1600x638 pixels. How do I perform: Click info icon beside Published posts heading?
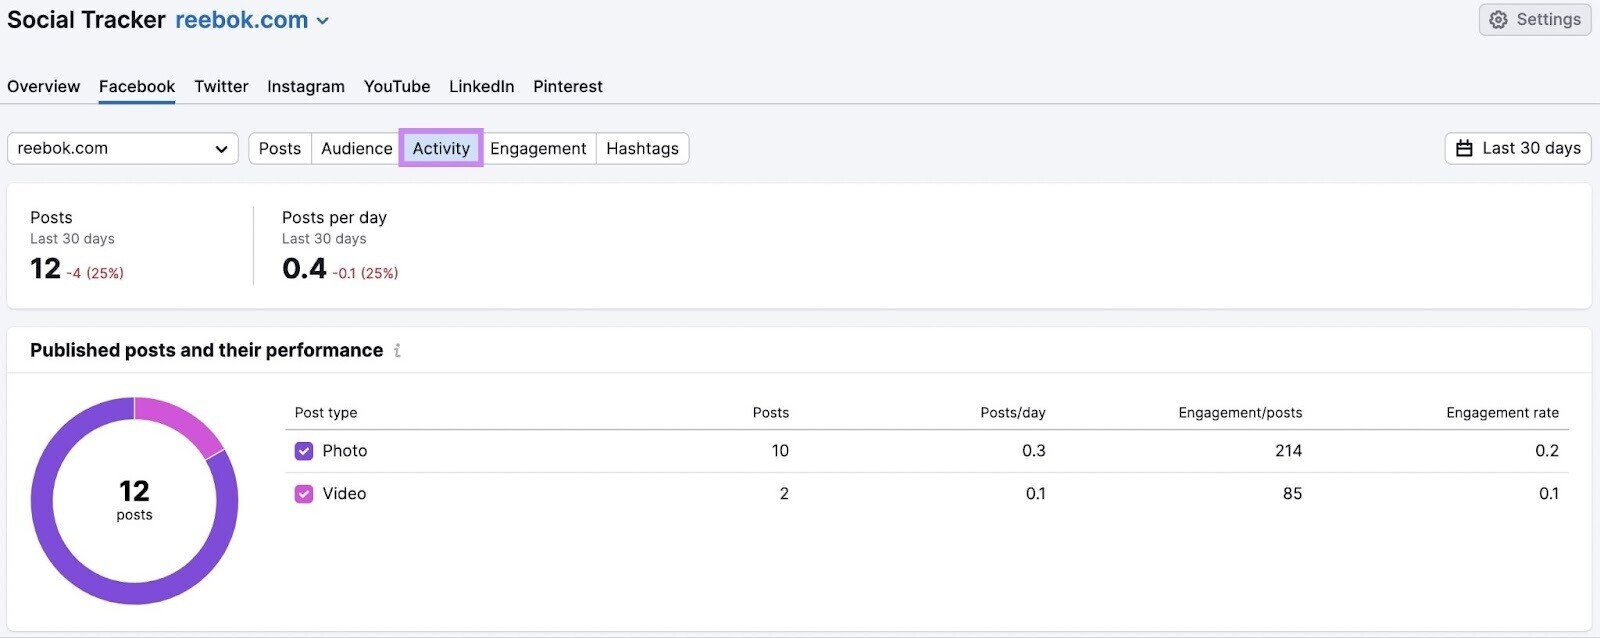coord(397,350)
